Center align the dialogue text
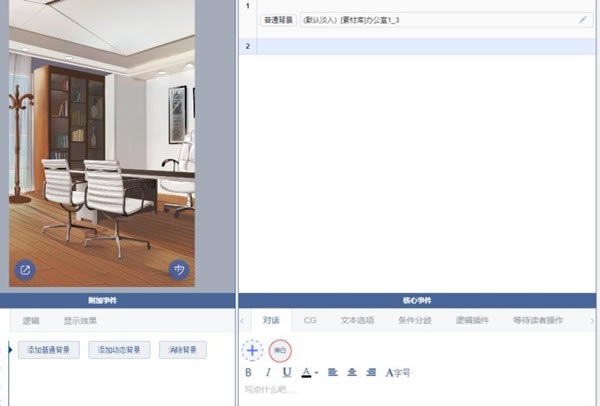600x406 pixels. point(352,373)
